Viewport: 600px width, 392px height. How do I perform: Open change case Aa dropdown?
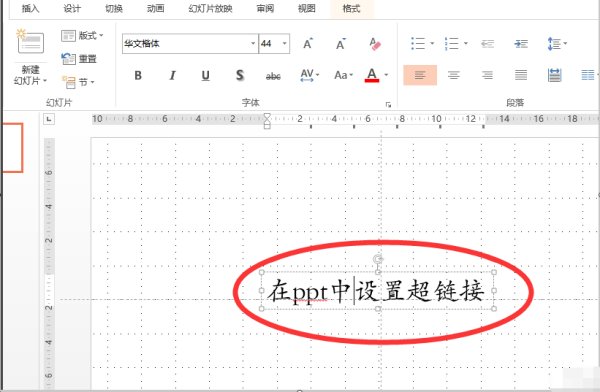(343, 75)
